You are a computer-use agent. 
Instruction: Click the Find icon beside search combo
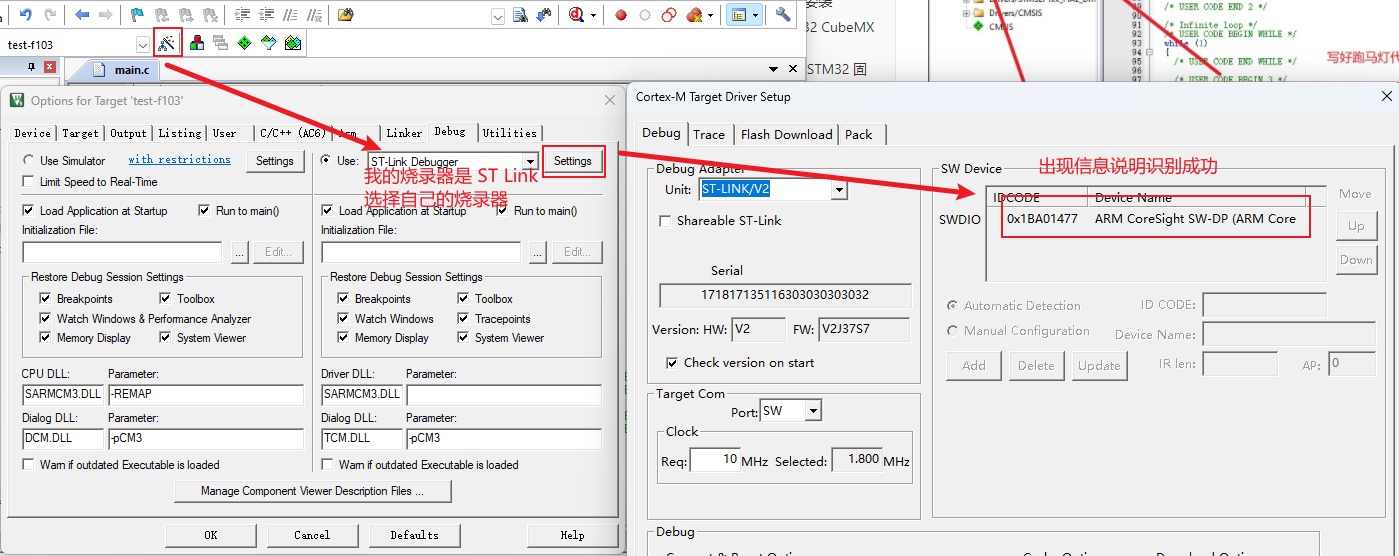click(520, 15)
